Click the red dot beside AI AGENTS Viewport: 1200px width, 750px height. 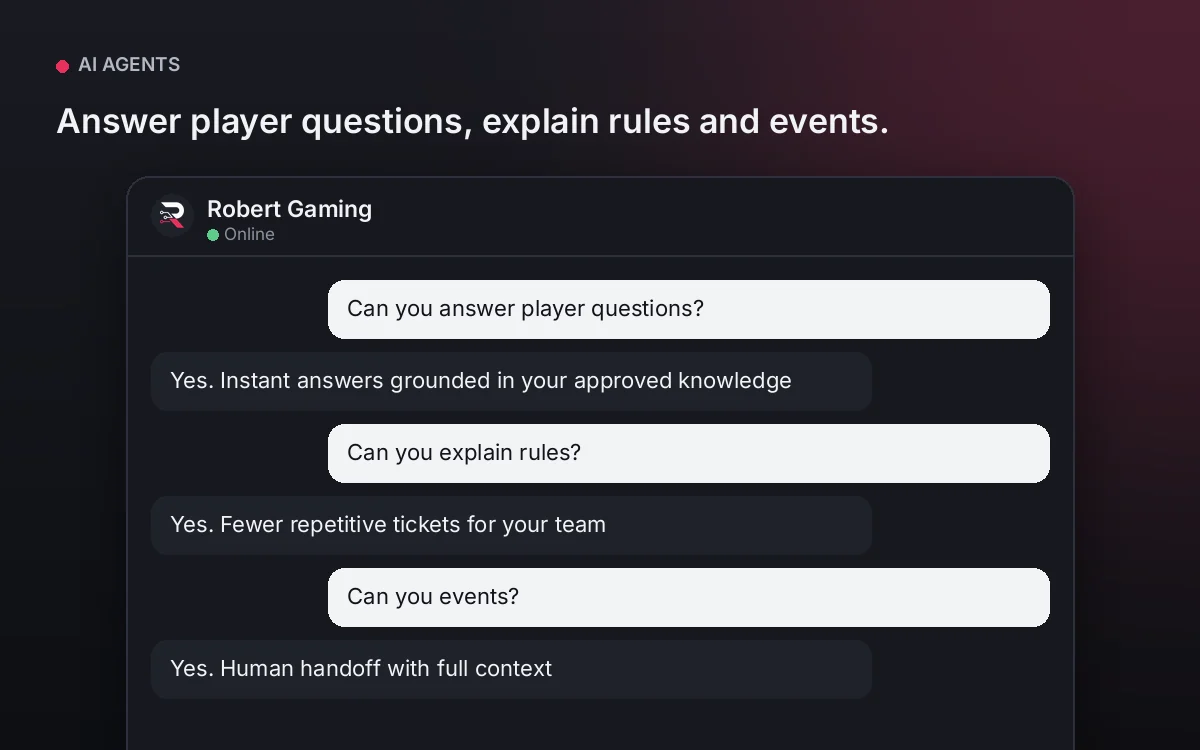pos(62,66)
